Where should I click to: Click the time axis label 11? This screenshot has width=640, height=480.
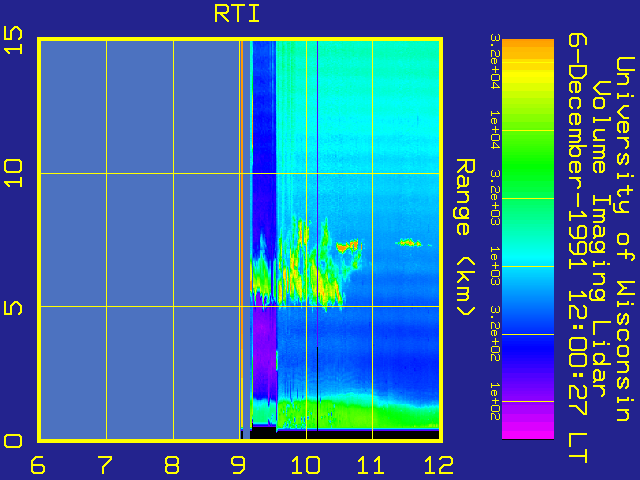click(x=371, y=465)
